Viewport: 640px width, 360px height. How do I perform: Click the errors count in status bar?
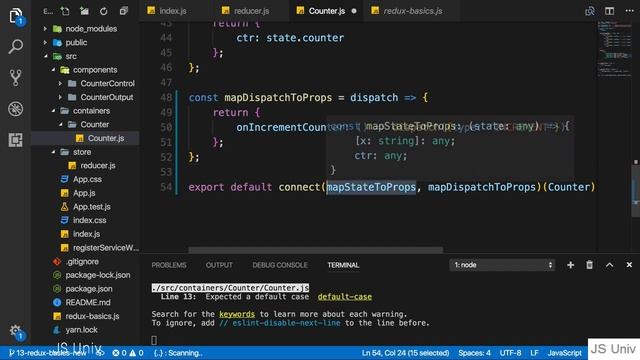(x=120, y=353)
